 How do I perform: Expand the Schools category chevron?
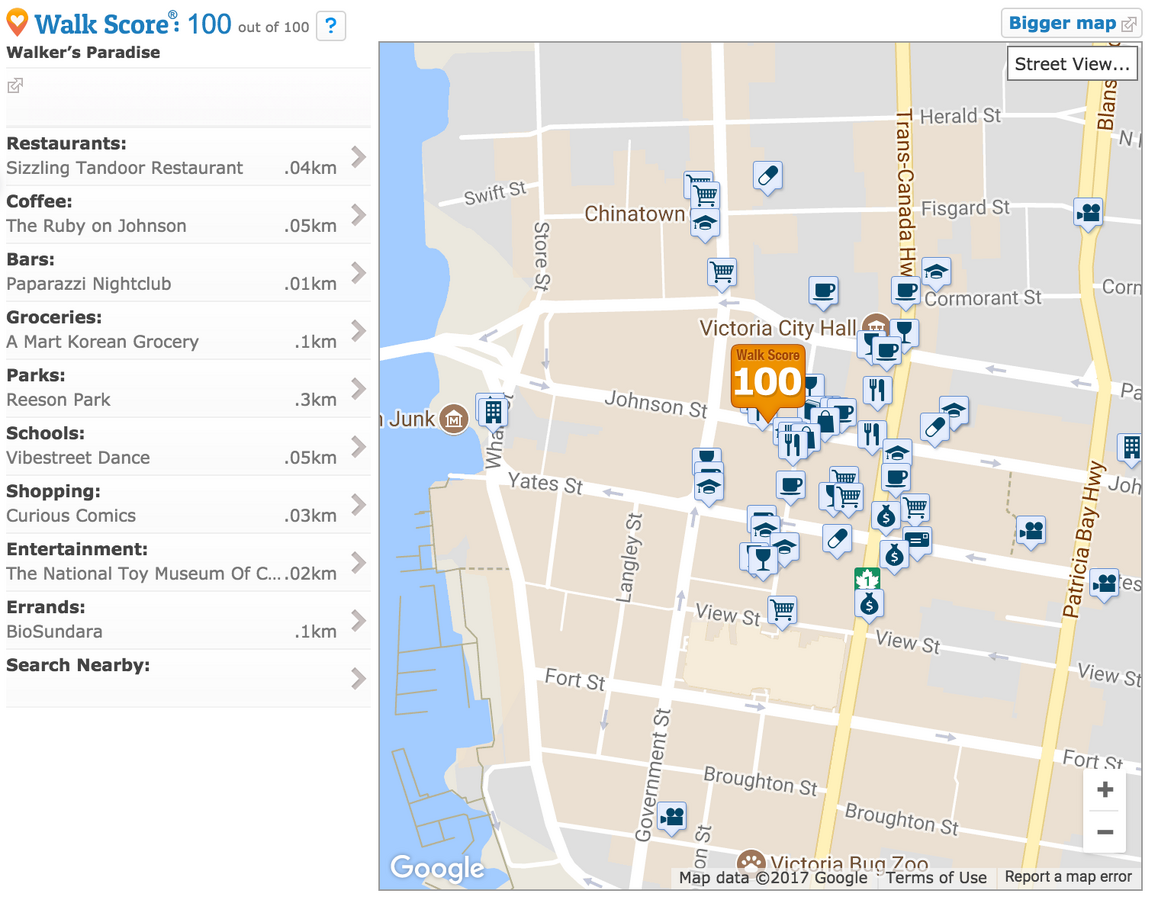coord(358,447)
